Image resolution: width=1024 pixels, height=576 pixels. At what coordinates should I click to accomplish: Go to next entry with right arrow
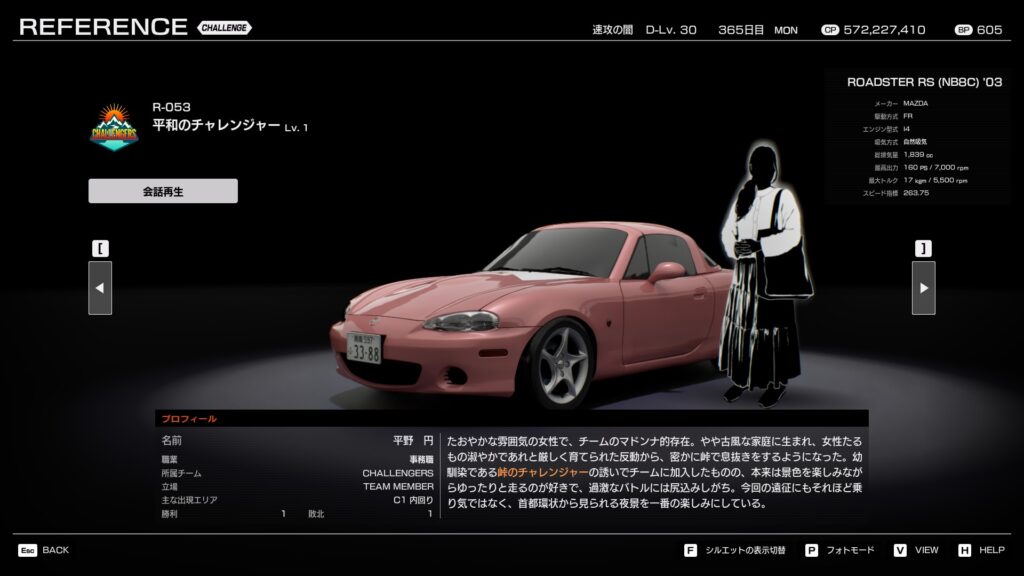pyautogui.click(x=923, y=288)
